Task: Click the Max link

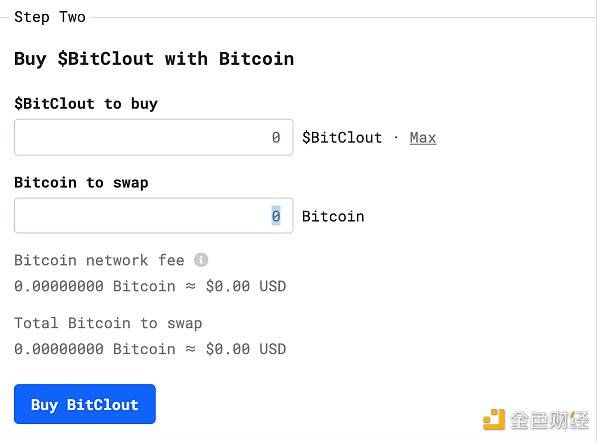Action: [x=422, y=138]
